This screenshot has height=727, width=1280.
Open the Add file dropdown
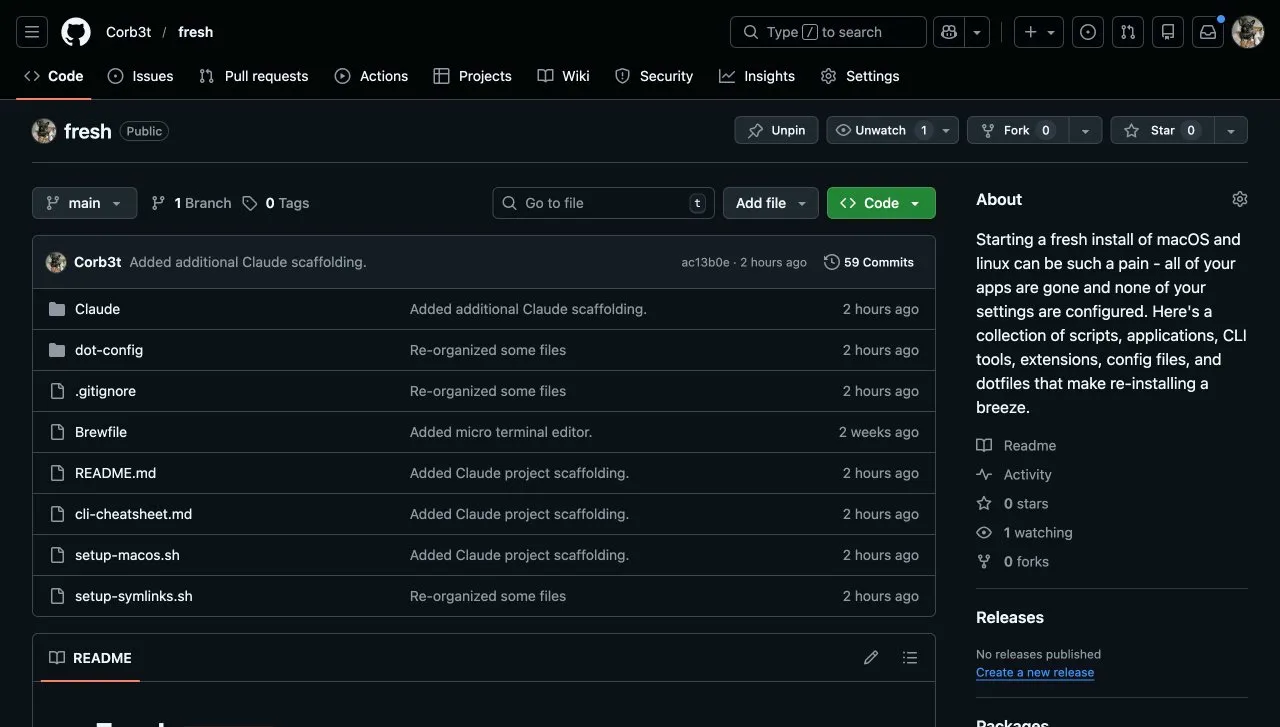(x=770, y=203)
